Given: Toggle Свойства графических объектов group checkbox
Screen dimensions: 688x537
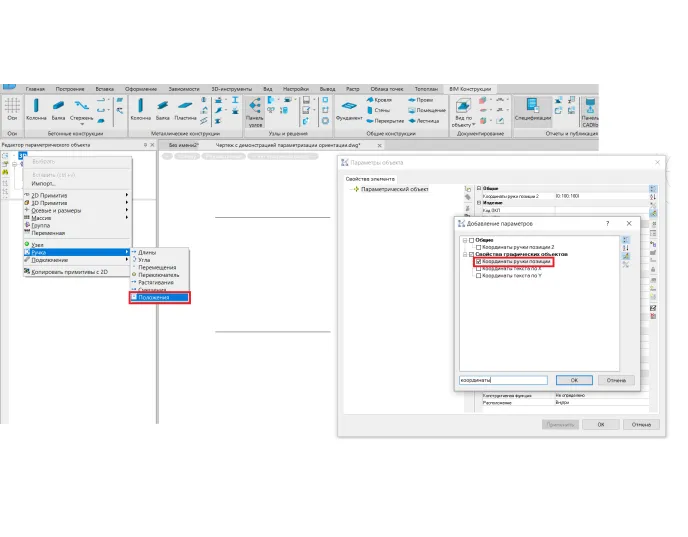Looking at the screenshot, I should point(472,254).
